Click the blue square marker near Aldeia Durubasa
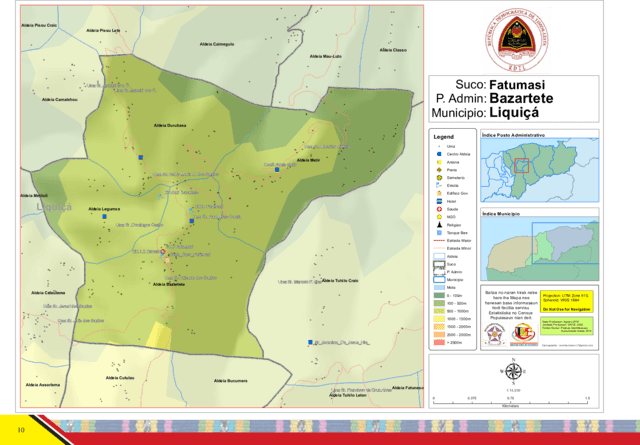Image resolution: width=640 pixels, height=445 pixels. click(142, 158)
